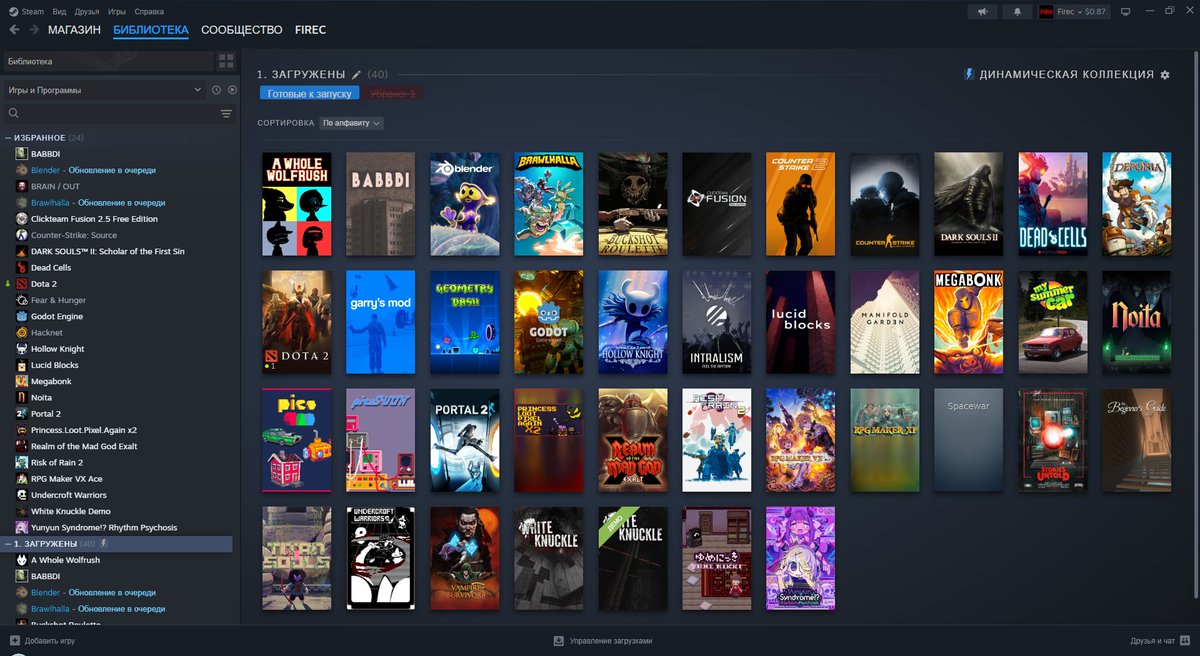Open the Dead Cells cover
This screenshot has width=1200, height=656.
[1053, 203]
